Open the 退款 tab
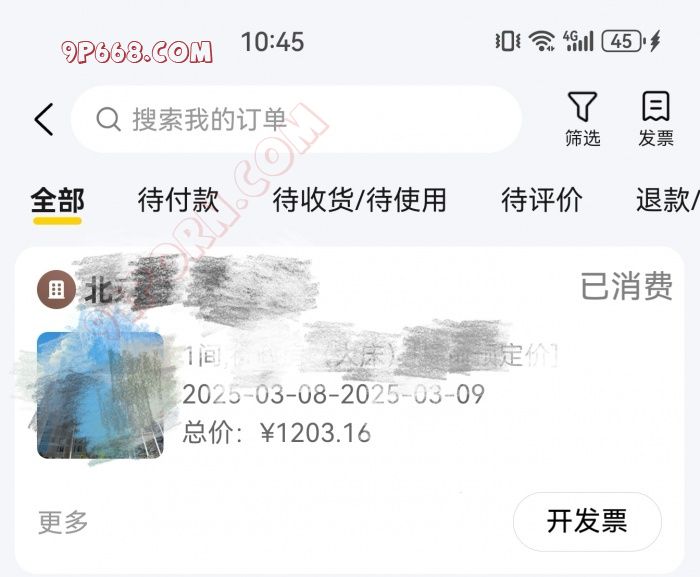The height and width of the screenshot is (577, 700). [x=668, y=200]
